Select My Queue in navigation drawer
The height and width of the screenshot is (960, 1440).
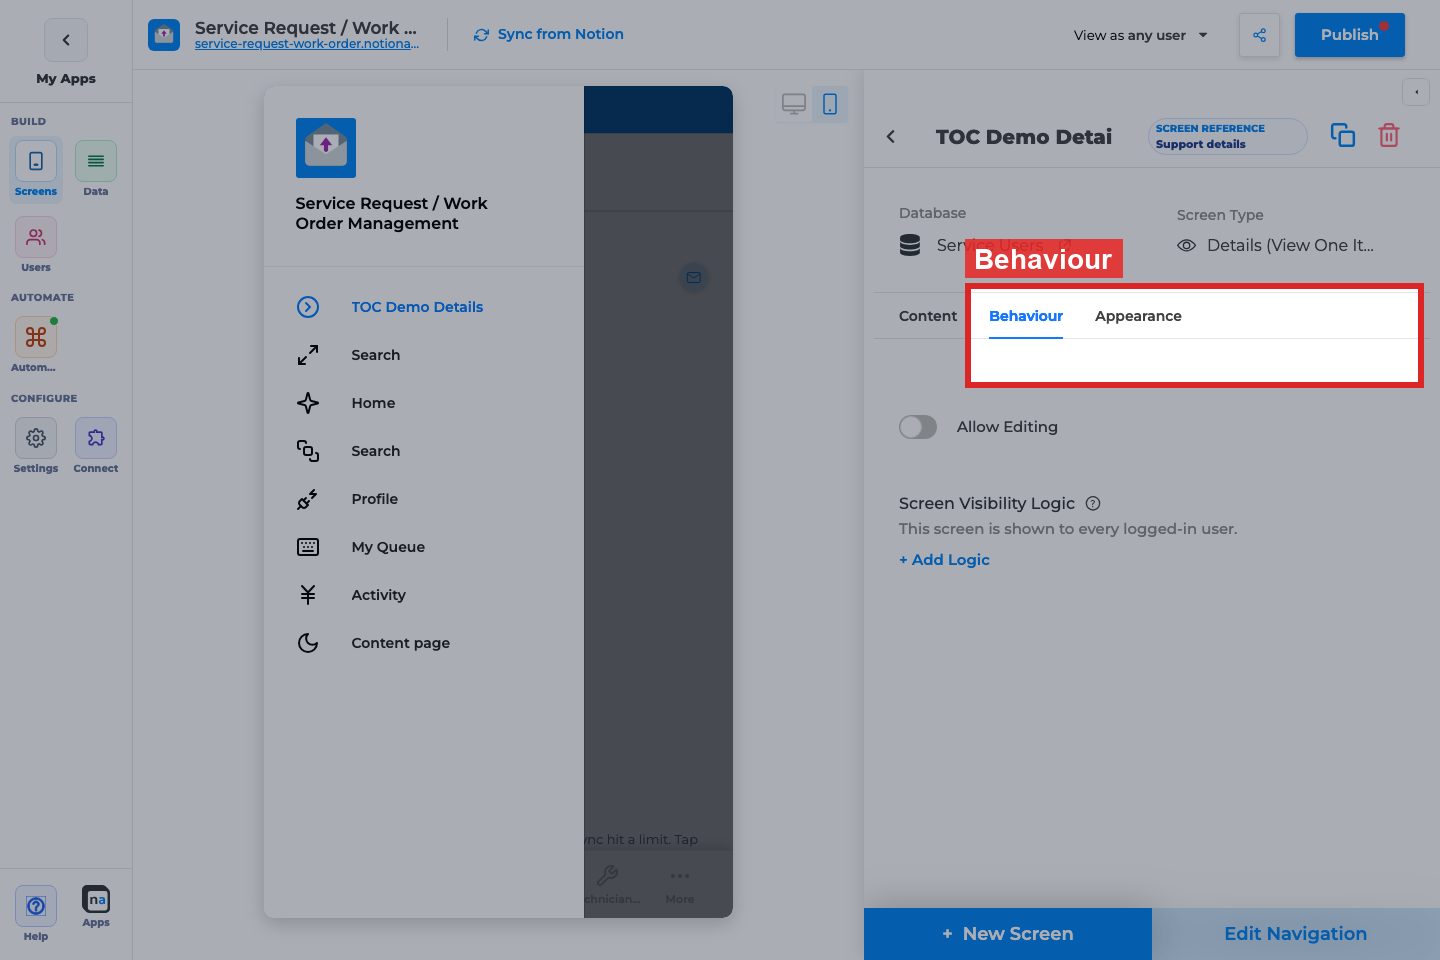tap(424, 547)
